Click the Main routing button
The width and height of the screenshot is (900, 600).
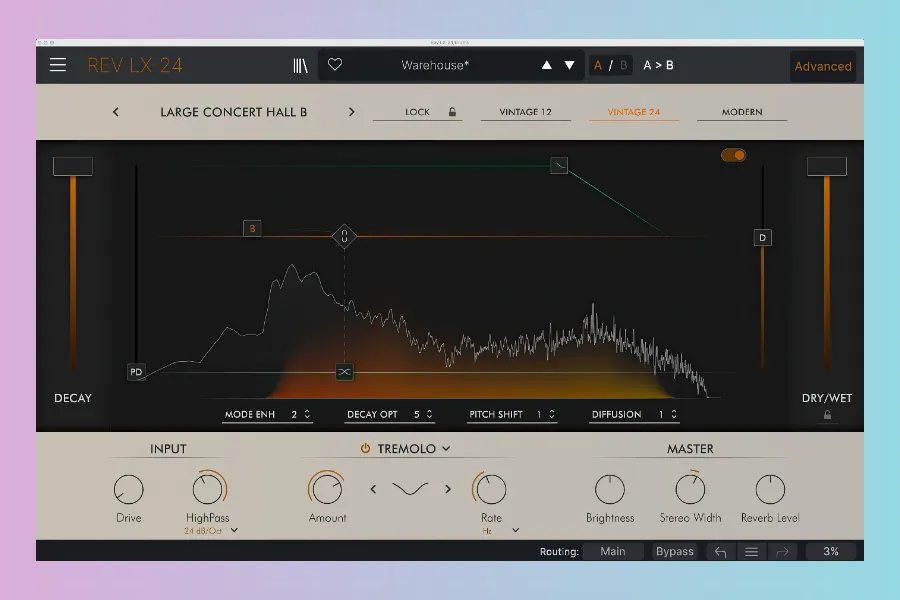tap(612, 551)
